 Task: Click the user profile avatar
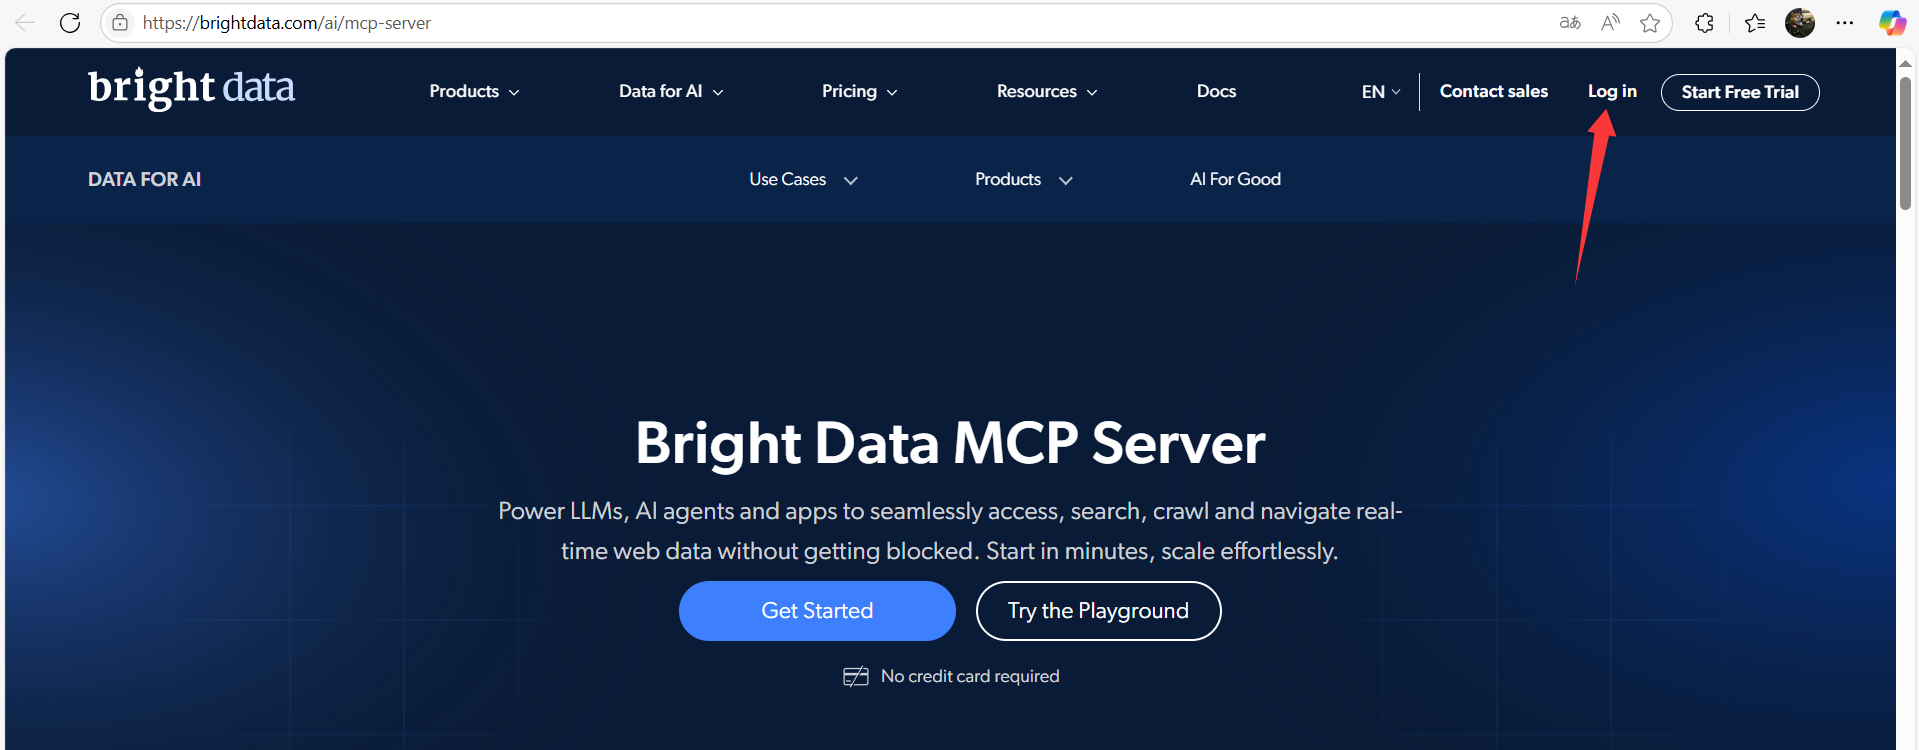[1800, 23]
